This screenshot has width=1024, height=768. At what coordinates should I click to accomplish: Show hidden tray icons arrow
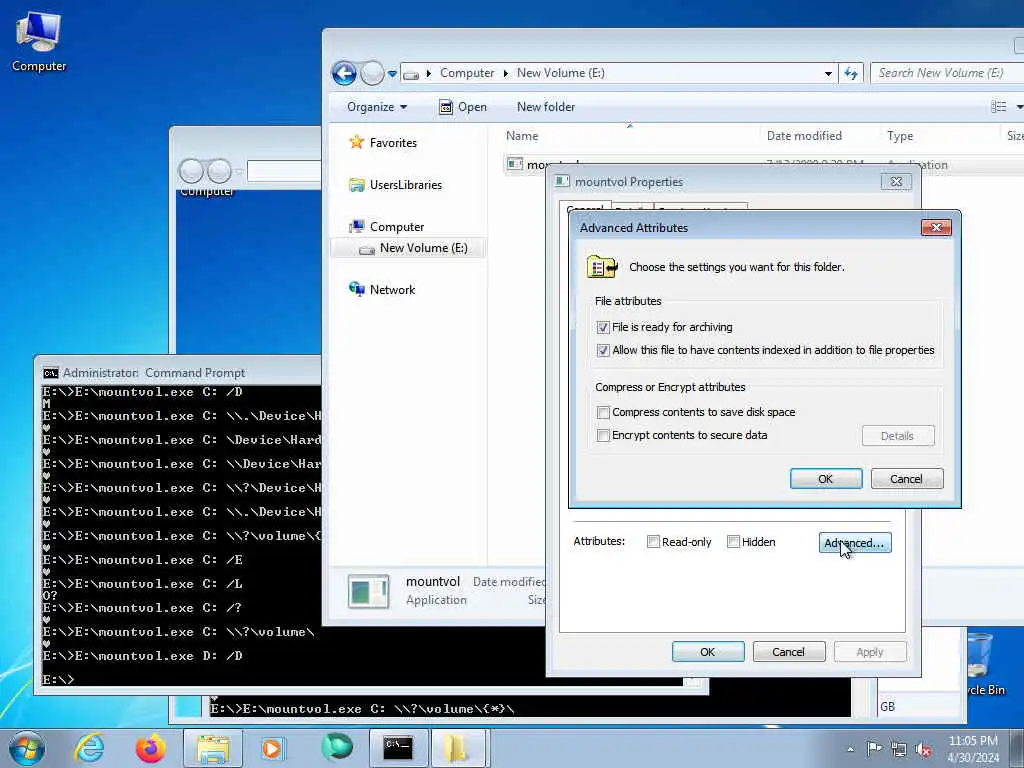[850, 749]
